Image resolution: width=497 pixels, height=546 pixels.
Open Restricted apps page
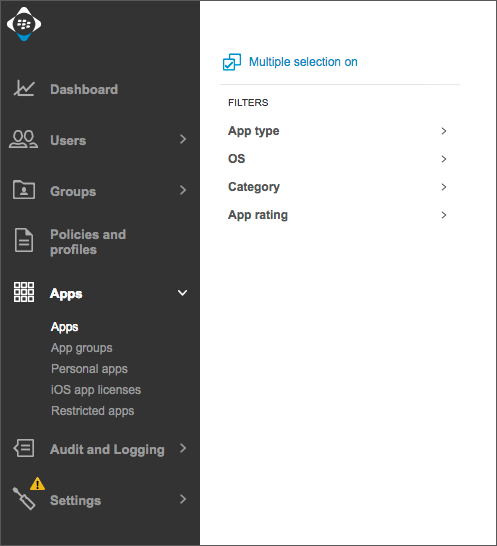[92, 411]
